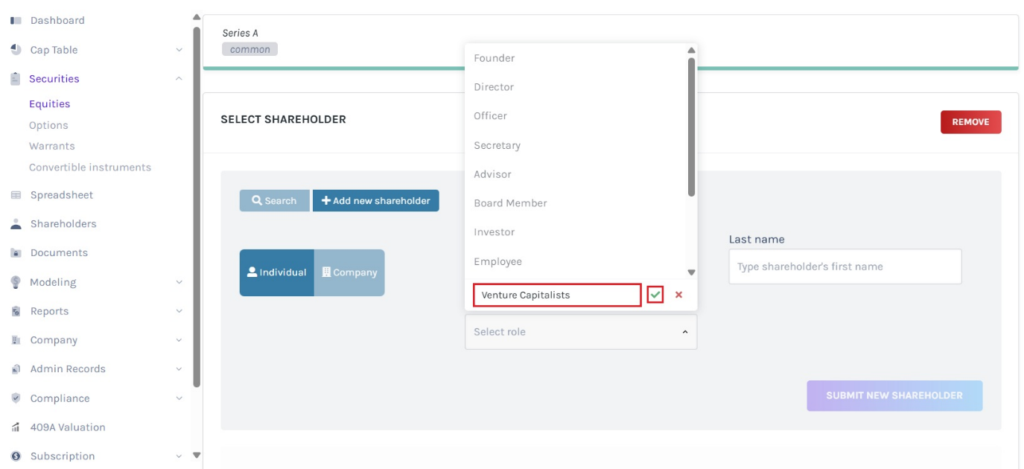This screenshot has width=1024, height=469.
Task: Cancel new role with red X
Action: point(679,295)
